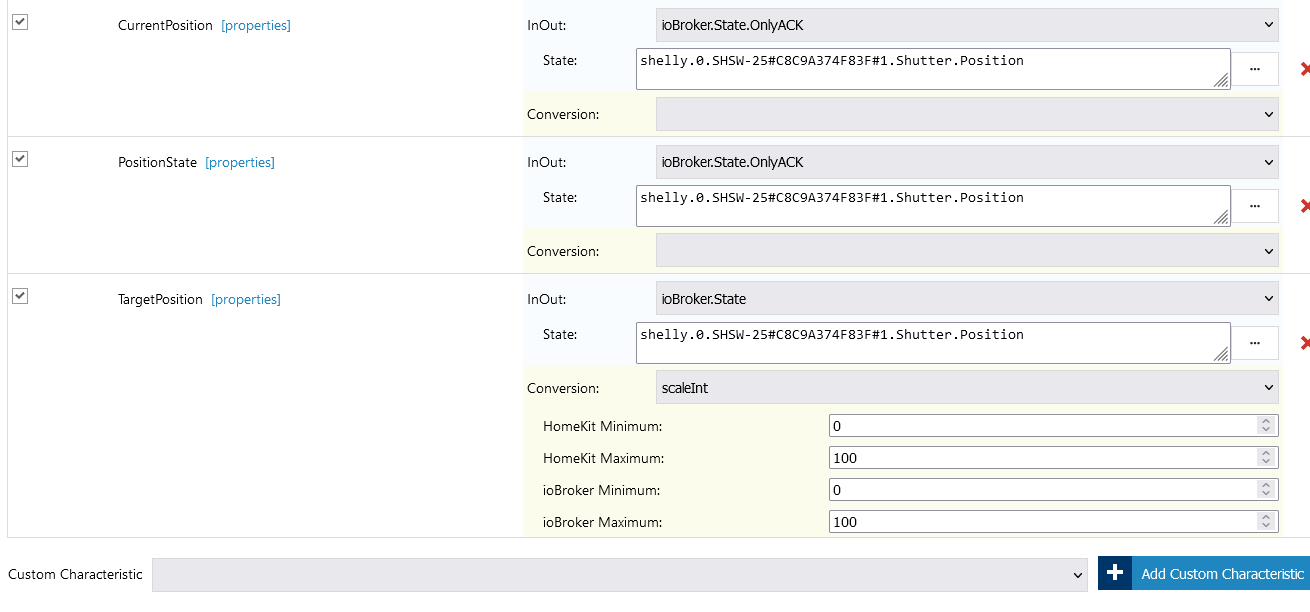This screenshot has width=1310, height=612.
Task: Click red X beside TargetPosition state
Action: click(1304, 343)
